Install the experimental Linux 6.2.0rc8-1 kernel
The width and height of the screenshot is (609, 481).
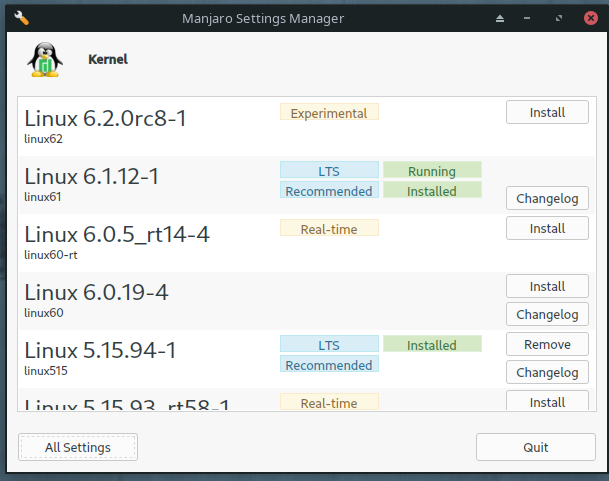(x=547, y=113)
